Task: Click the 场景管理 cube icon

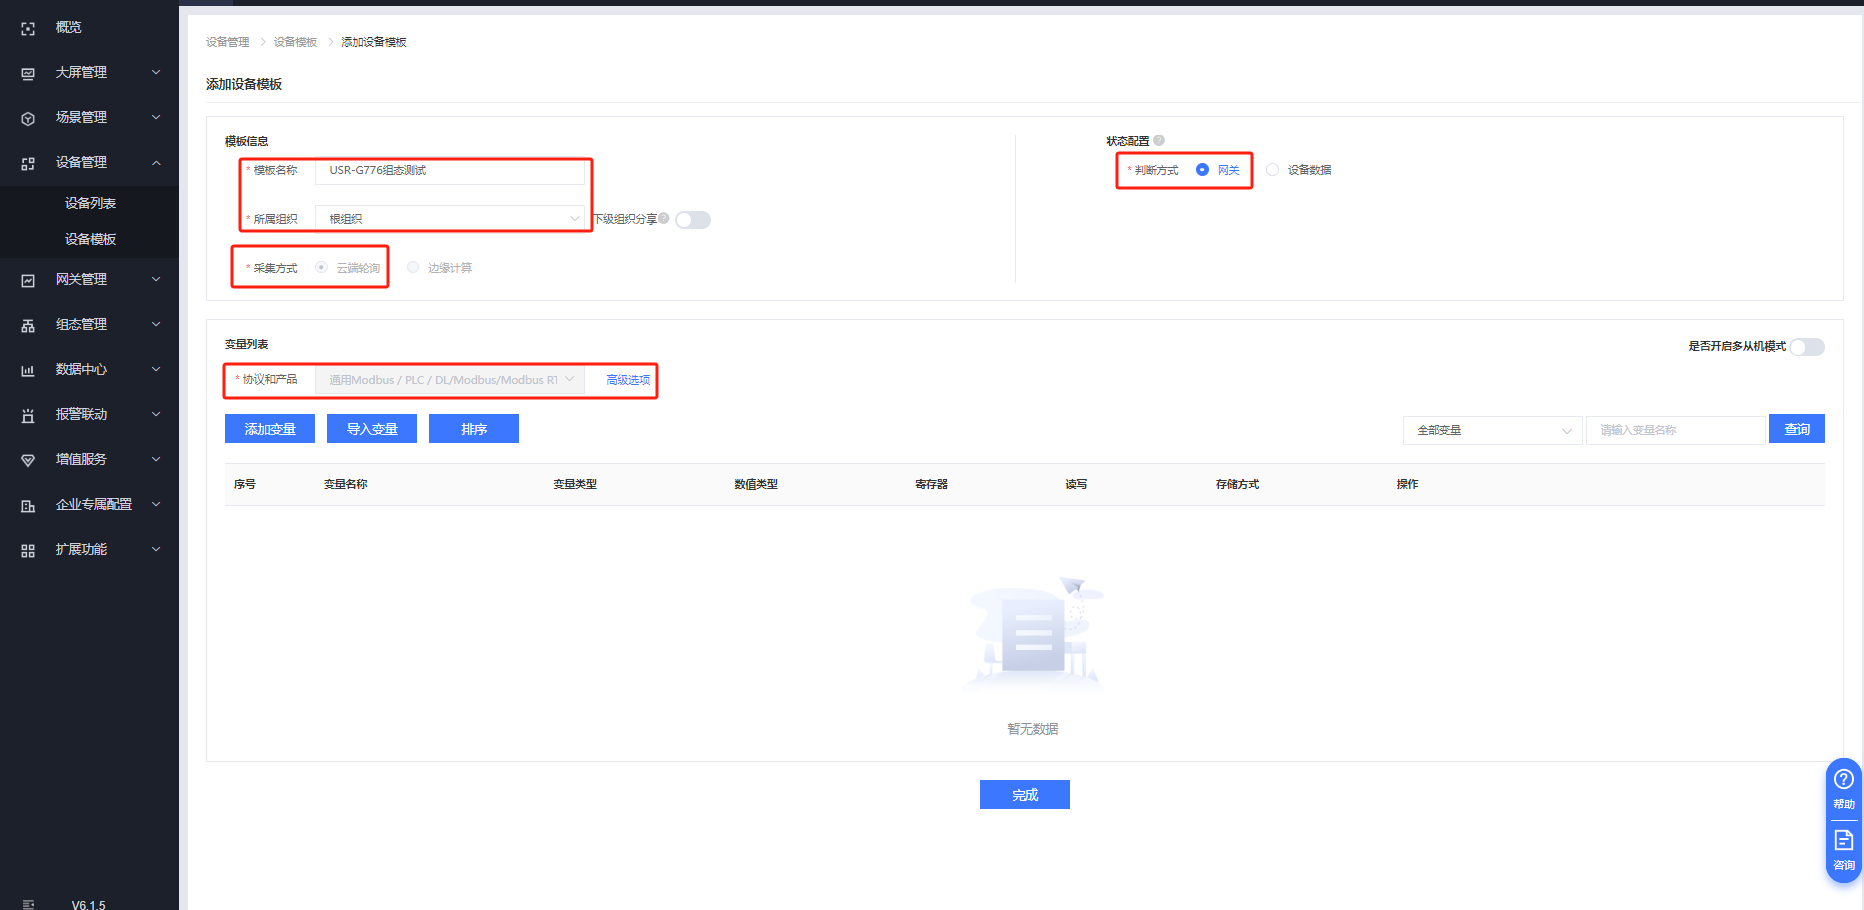Action: (28, 119)
